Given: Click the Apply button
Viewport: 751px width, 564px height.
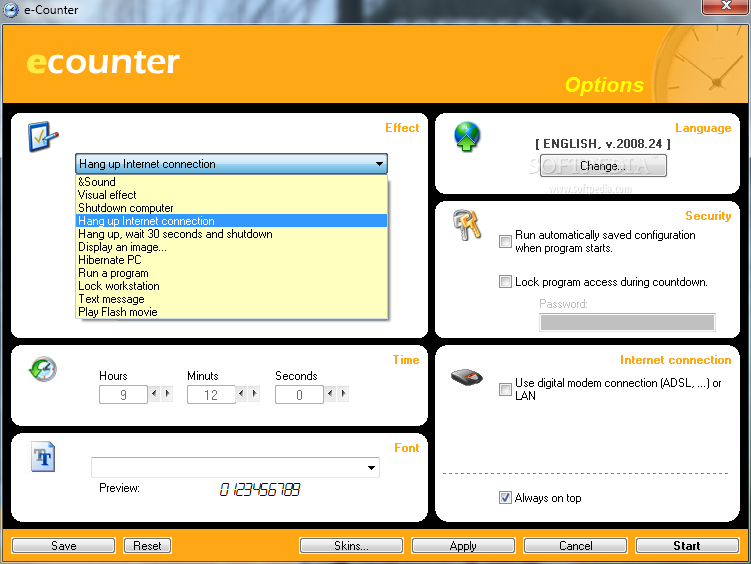Looking at the screenshot, I should (x=463, y=545).
